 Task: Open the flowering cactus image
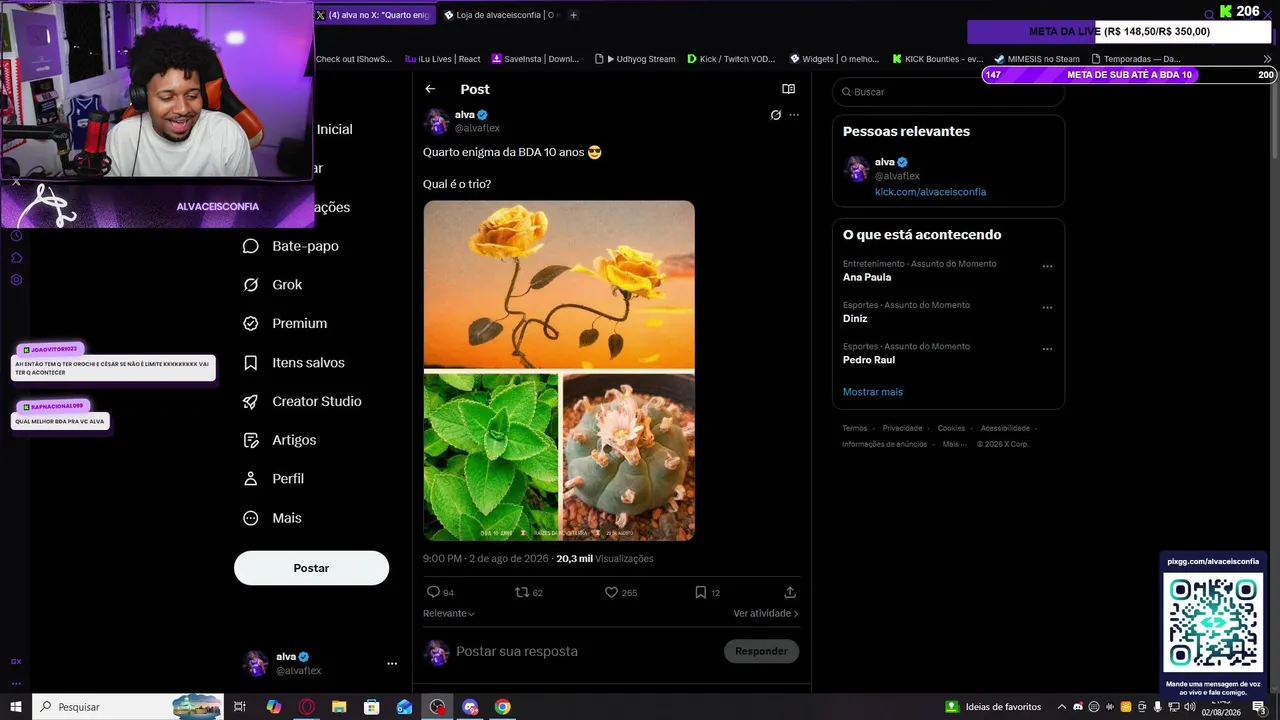629,457
